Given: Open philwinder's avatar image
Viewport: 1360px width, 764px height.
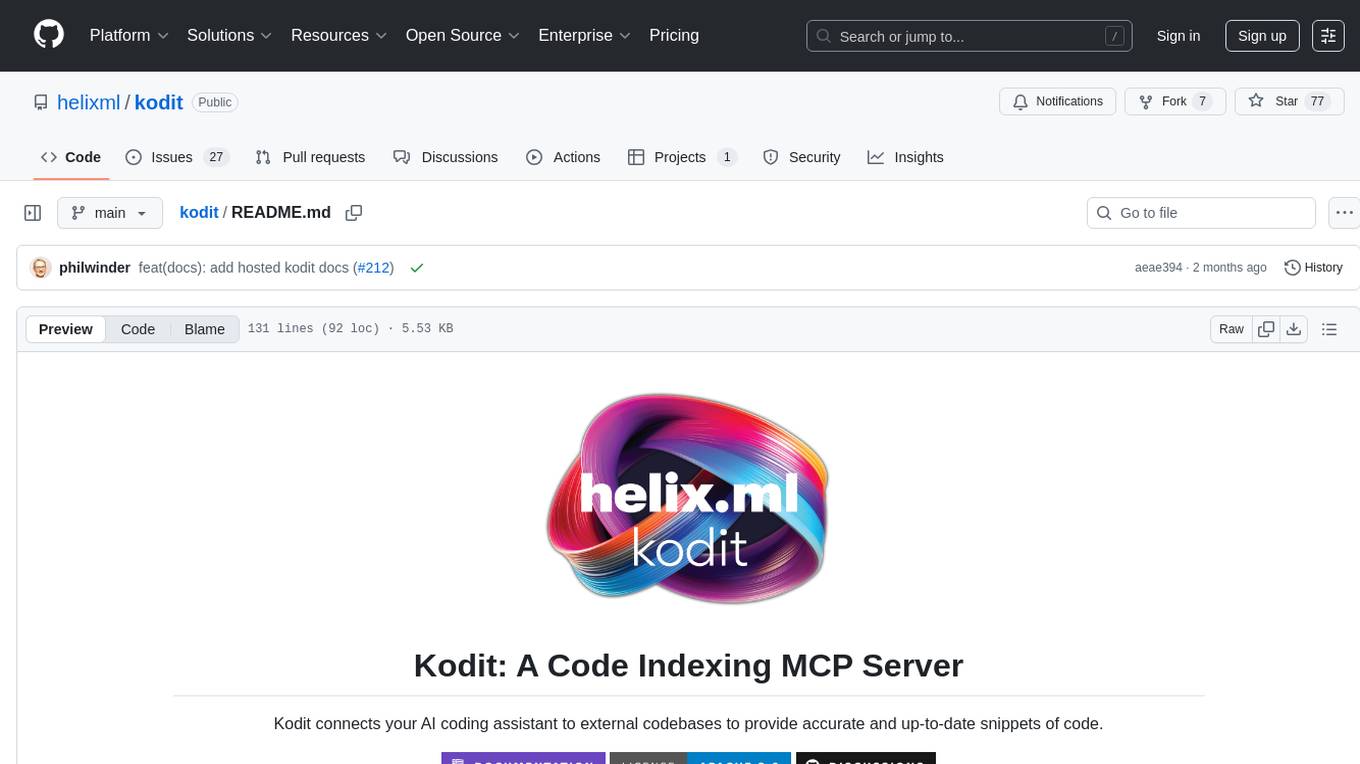Looking at the screenshot, I should pos(41,268).
